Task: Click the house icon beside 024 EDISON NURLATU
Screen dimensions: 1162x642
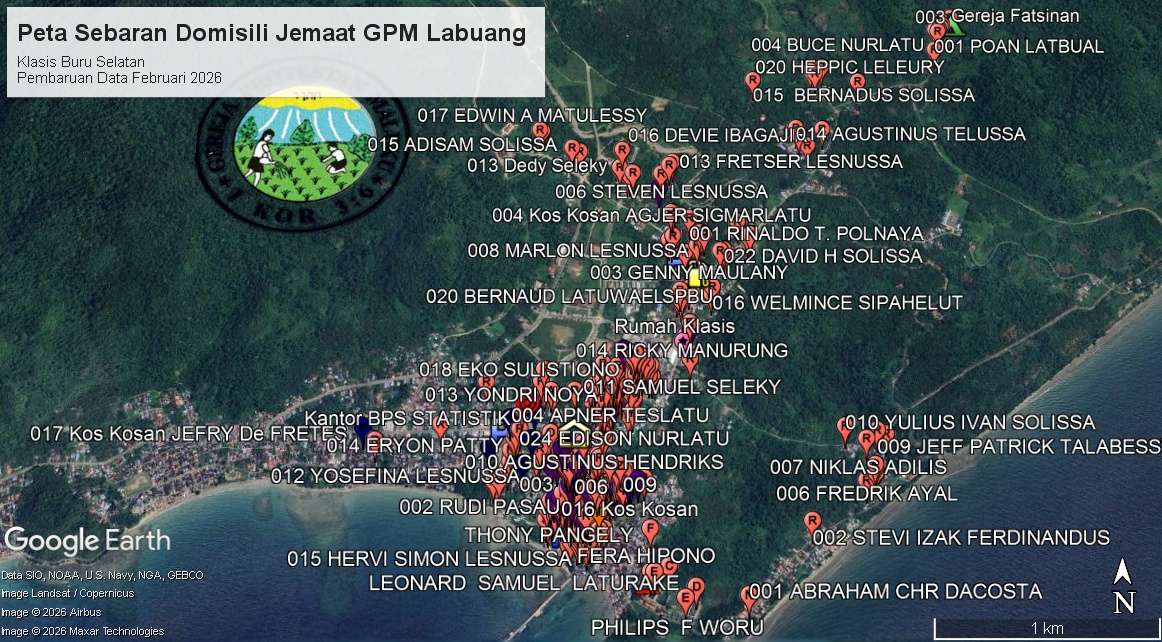Action: pos(574,431)
